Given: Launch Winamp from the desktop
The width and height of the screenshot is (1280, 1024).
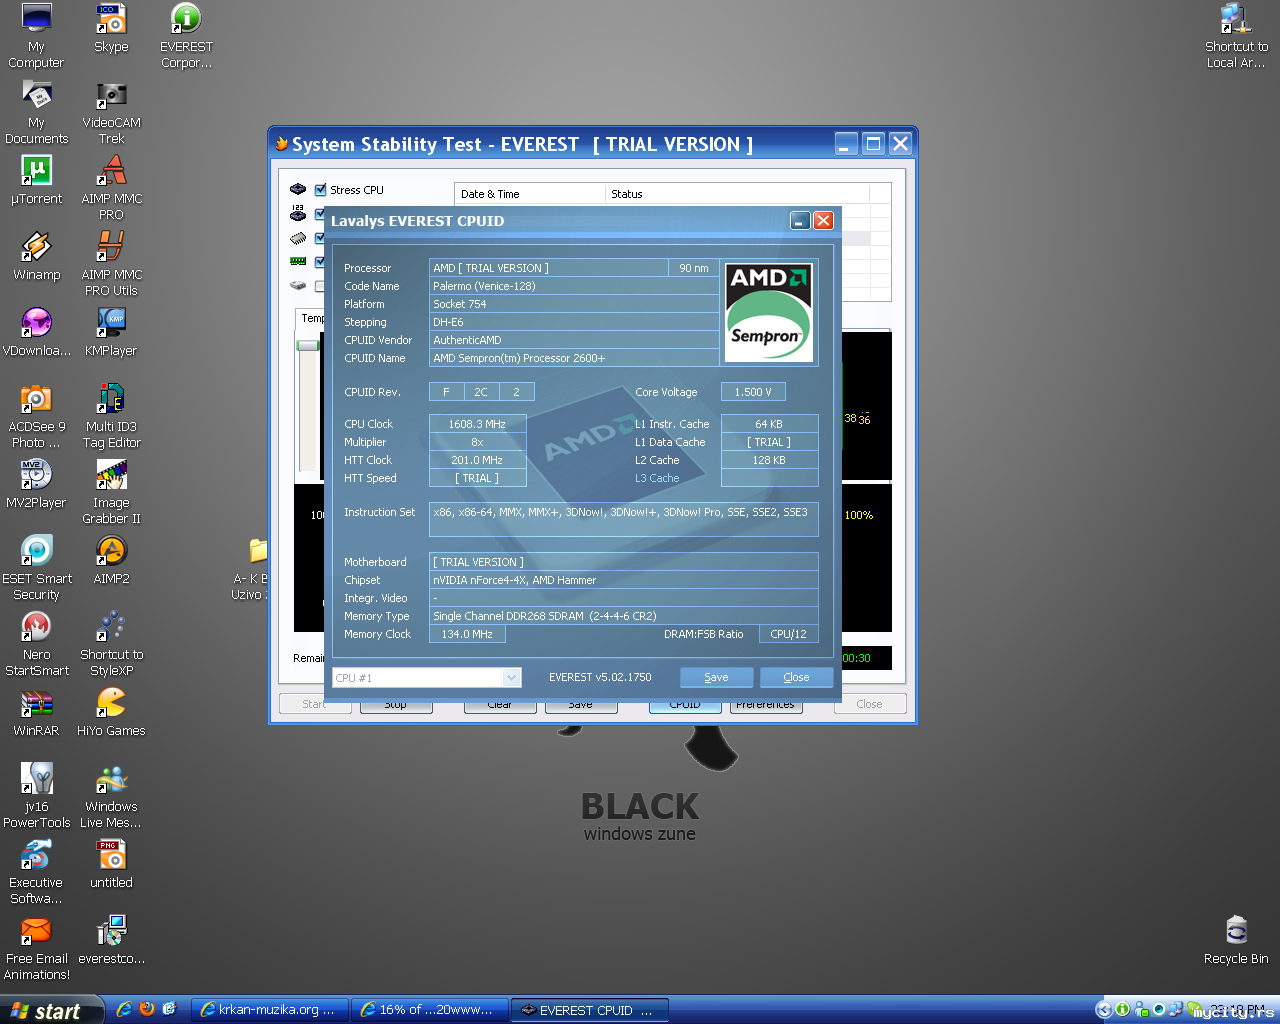Looking at the screenshot, I should pyautogui.click(x=36, y=256).
